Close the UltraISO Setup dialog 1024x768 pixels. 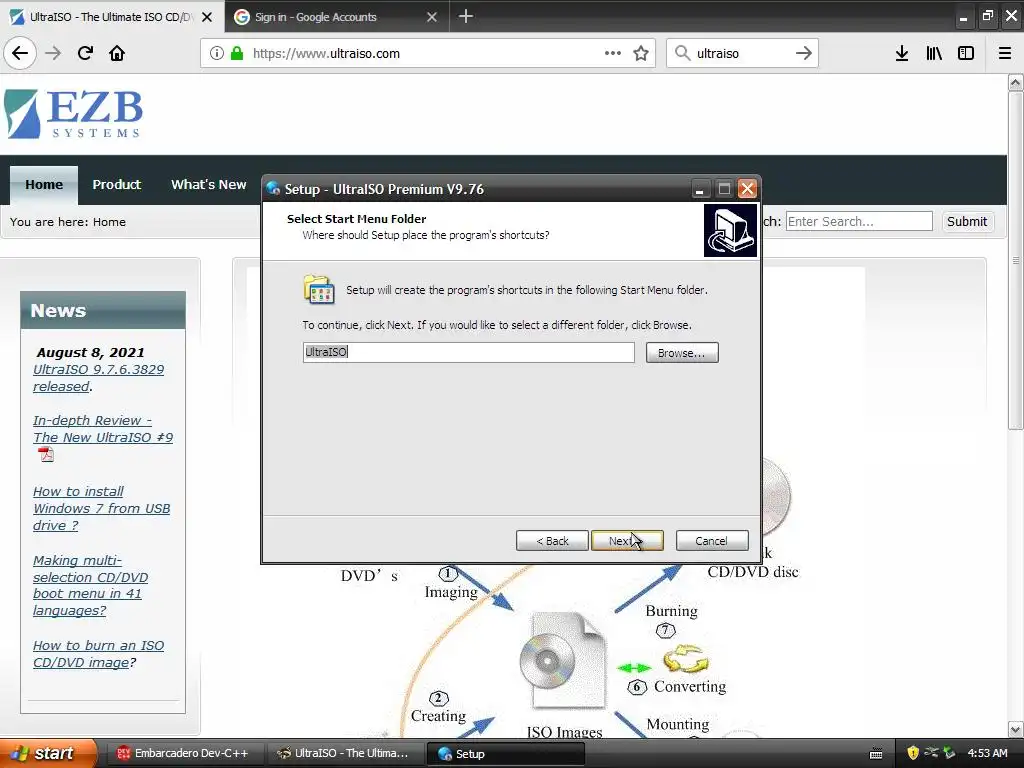pyautogui.click(x=747, y=189)
